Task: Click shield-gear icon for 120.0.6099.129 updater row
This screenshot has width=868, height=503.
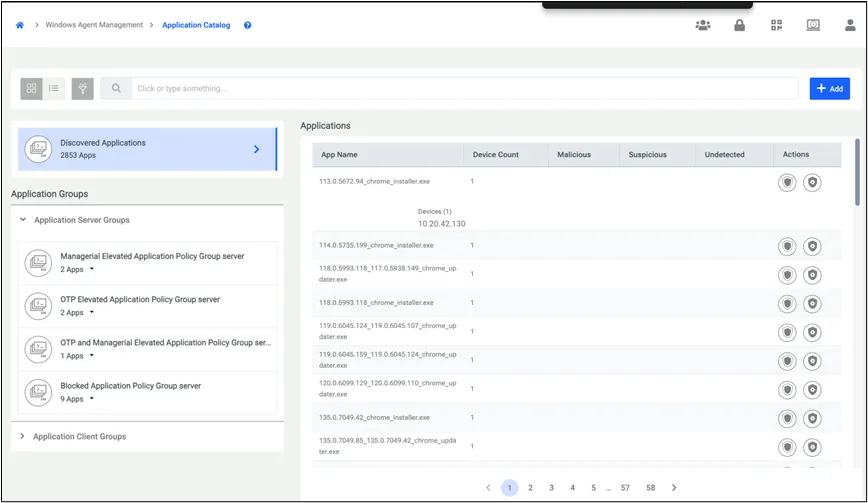Action: 812,390
